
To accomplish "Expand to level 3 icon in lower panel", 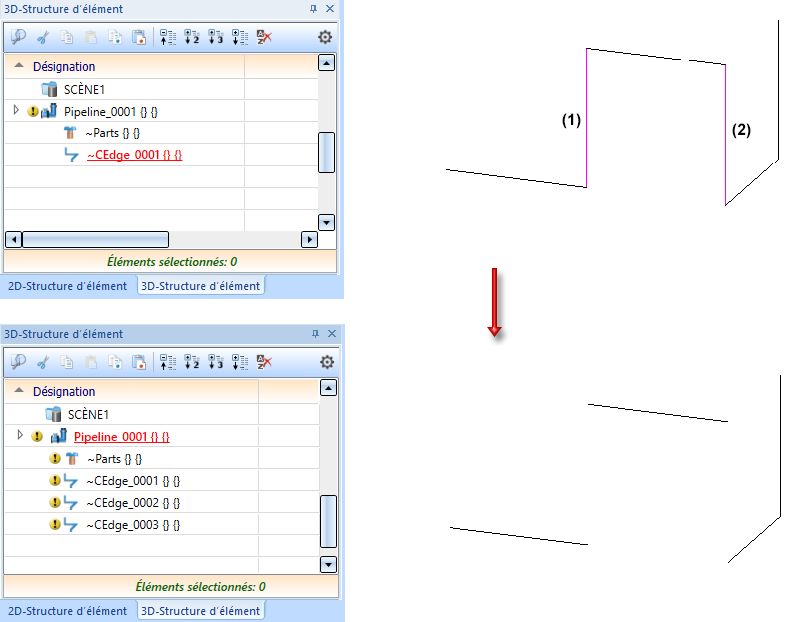I will coord(216,362).
